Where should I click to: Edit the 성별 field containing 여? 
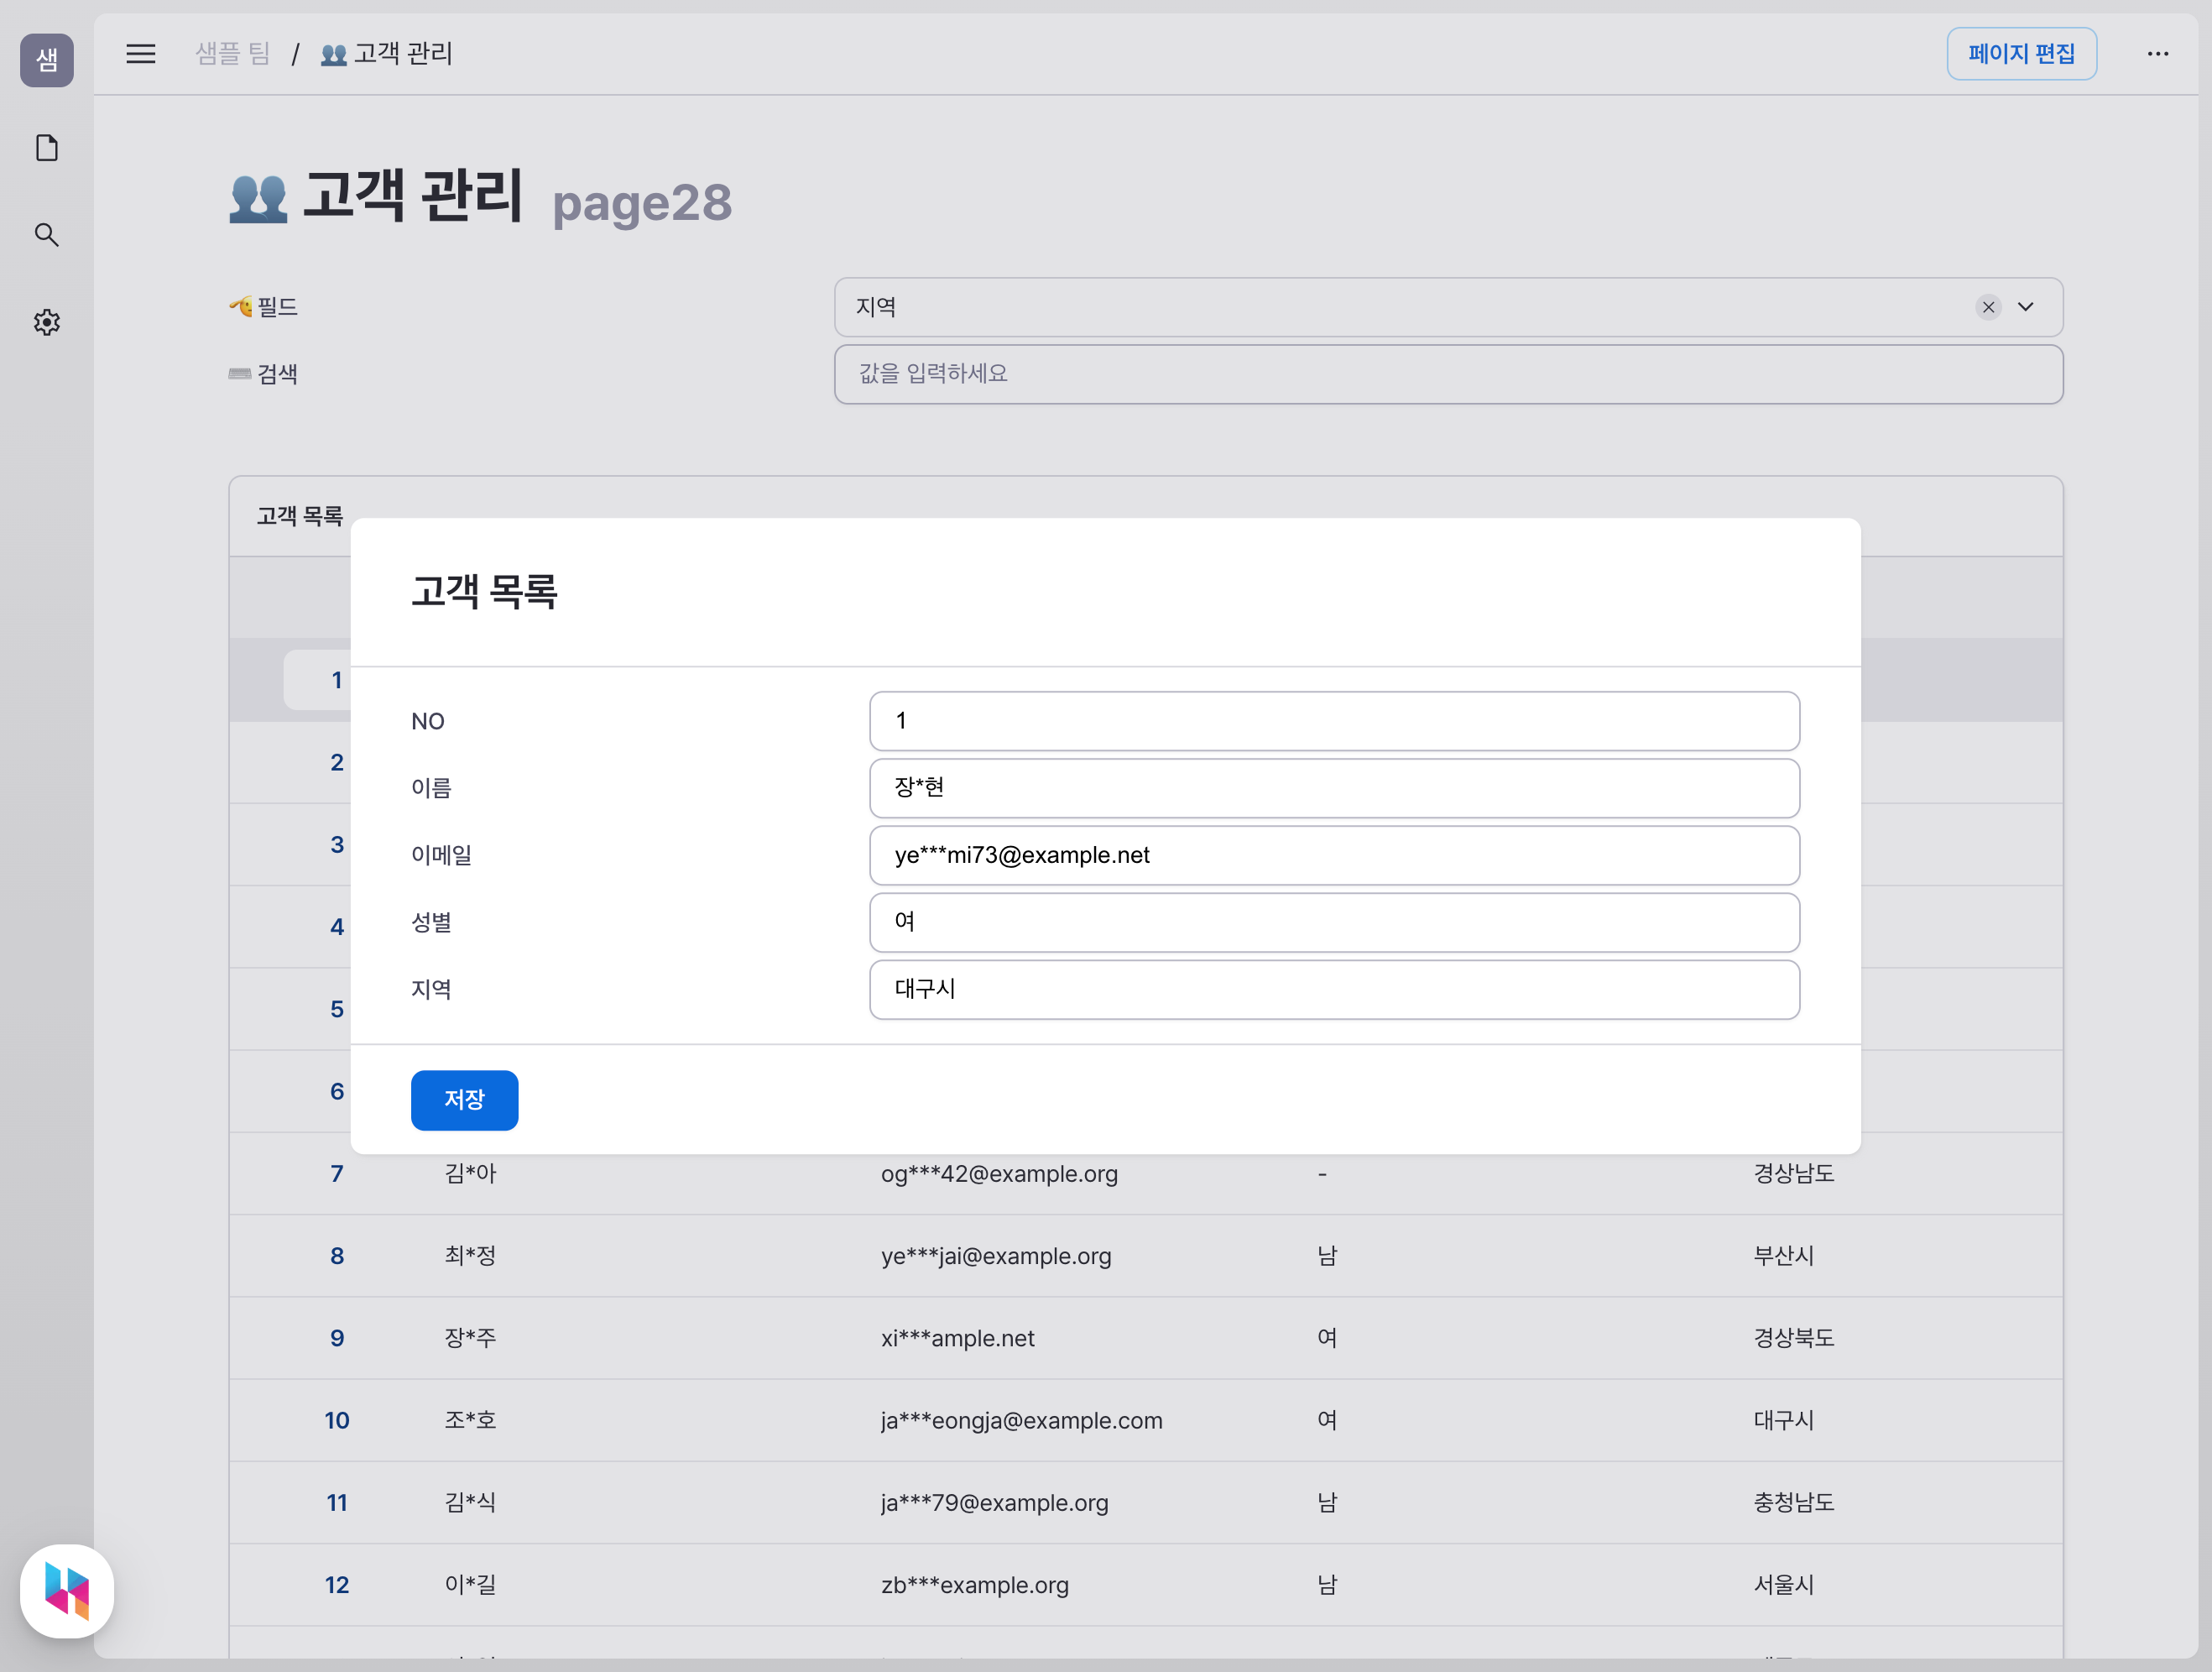coord(1334,922)
